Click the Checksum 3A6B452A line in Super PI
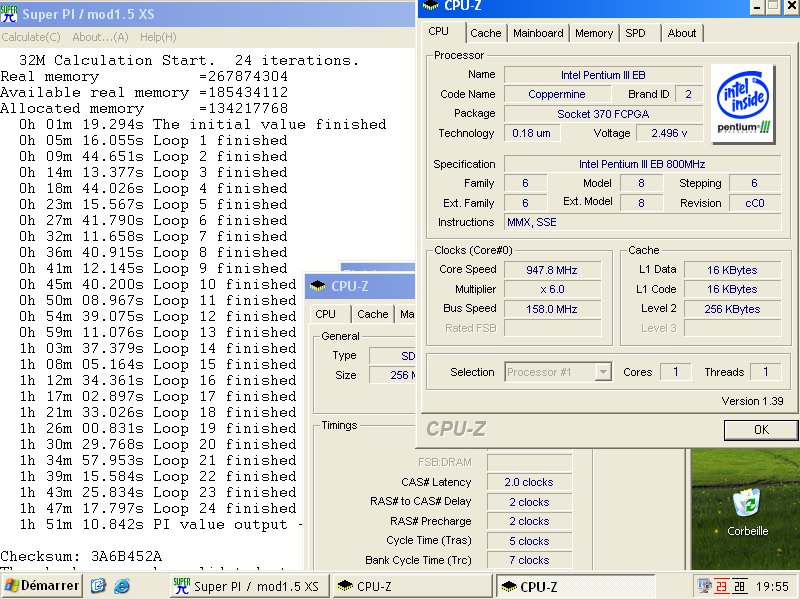 (82, 556)
